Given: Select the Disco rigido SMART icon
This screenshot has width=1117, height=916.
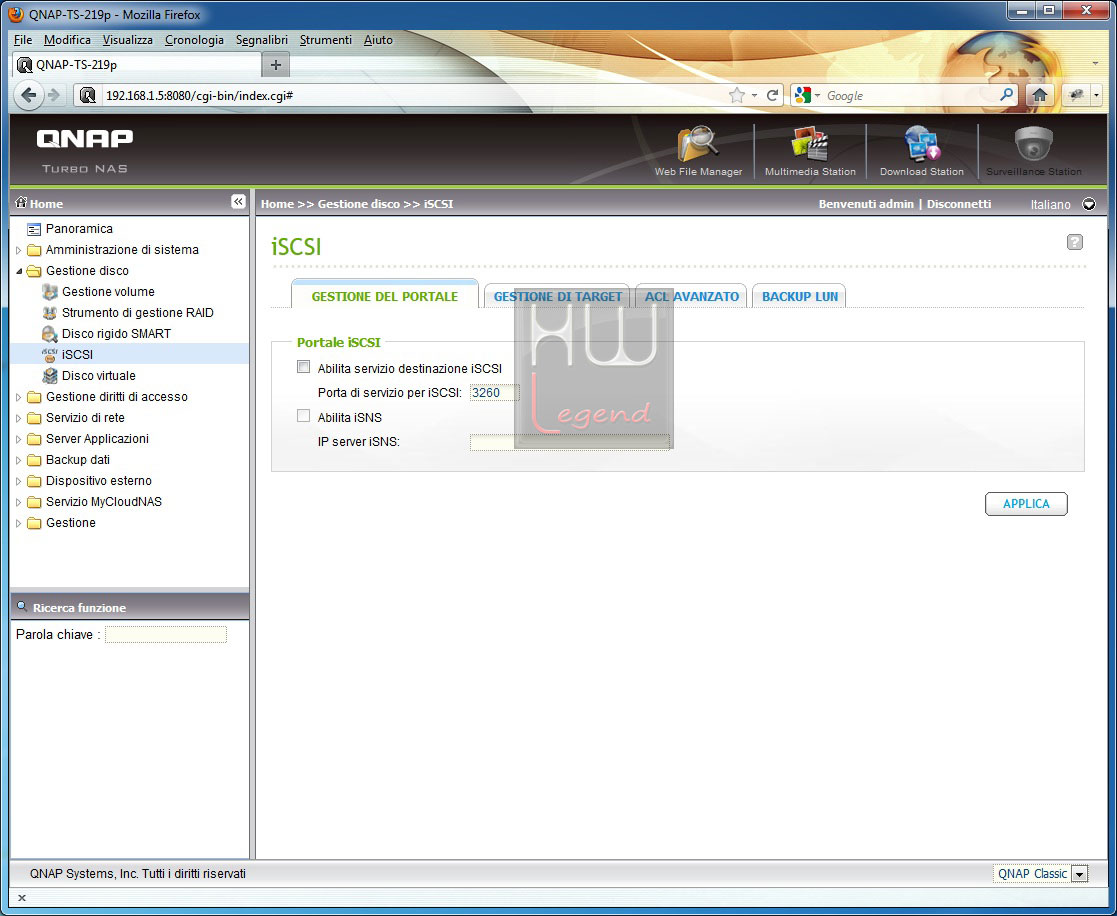Looking at the screenshot, I should pyautogui.click(x=50, y=334).
